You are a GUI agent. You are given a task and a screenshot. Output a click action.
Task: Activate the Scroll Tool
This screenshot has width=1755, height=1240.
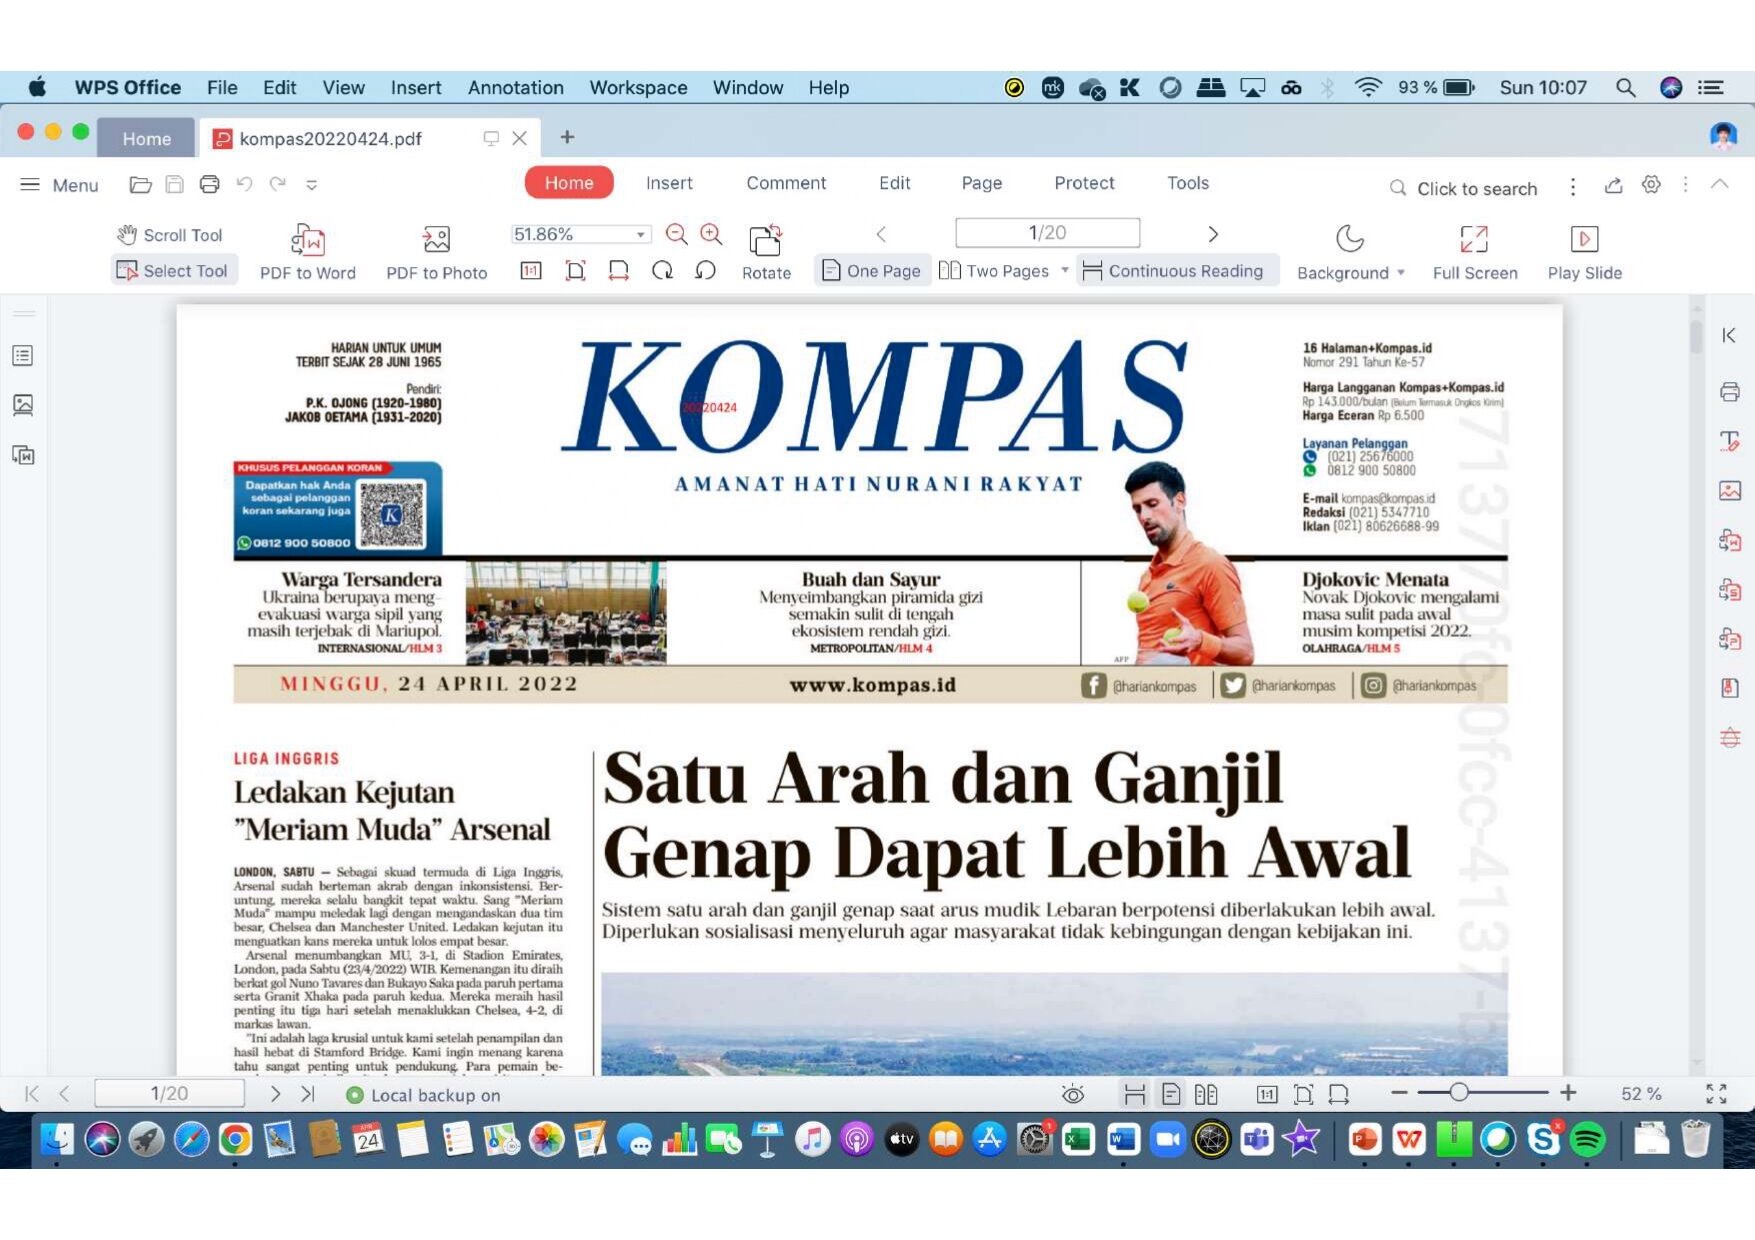[x=170, y=235]
